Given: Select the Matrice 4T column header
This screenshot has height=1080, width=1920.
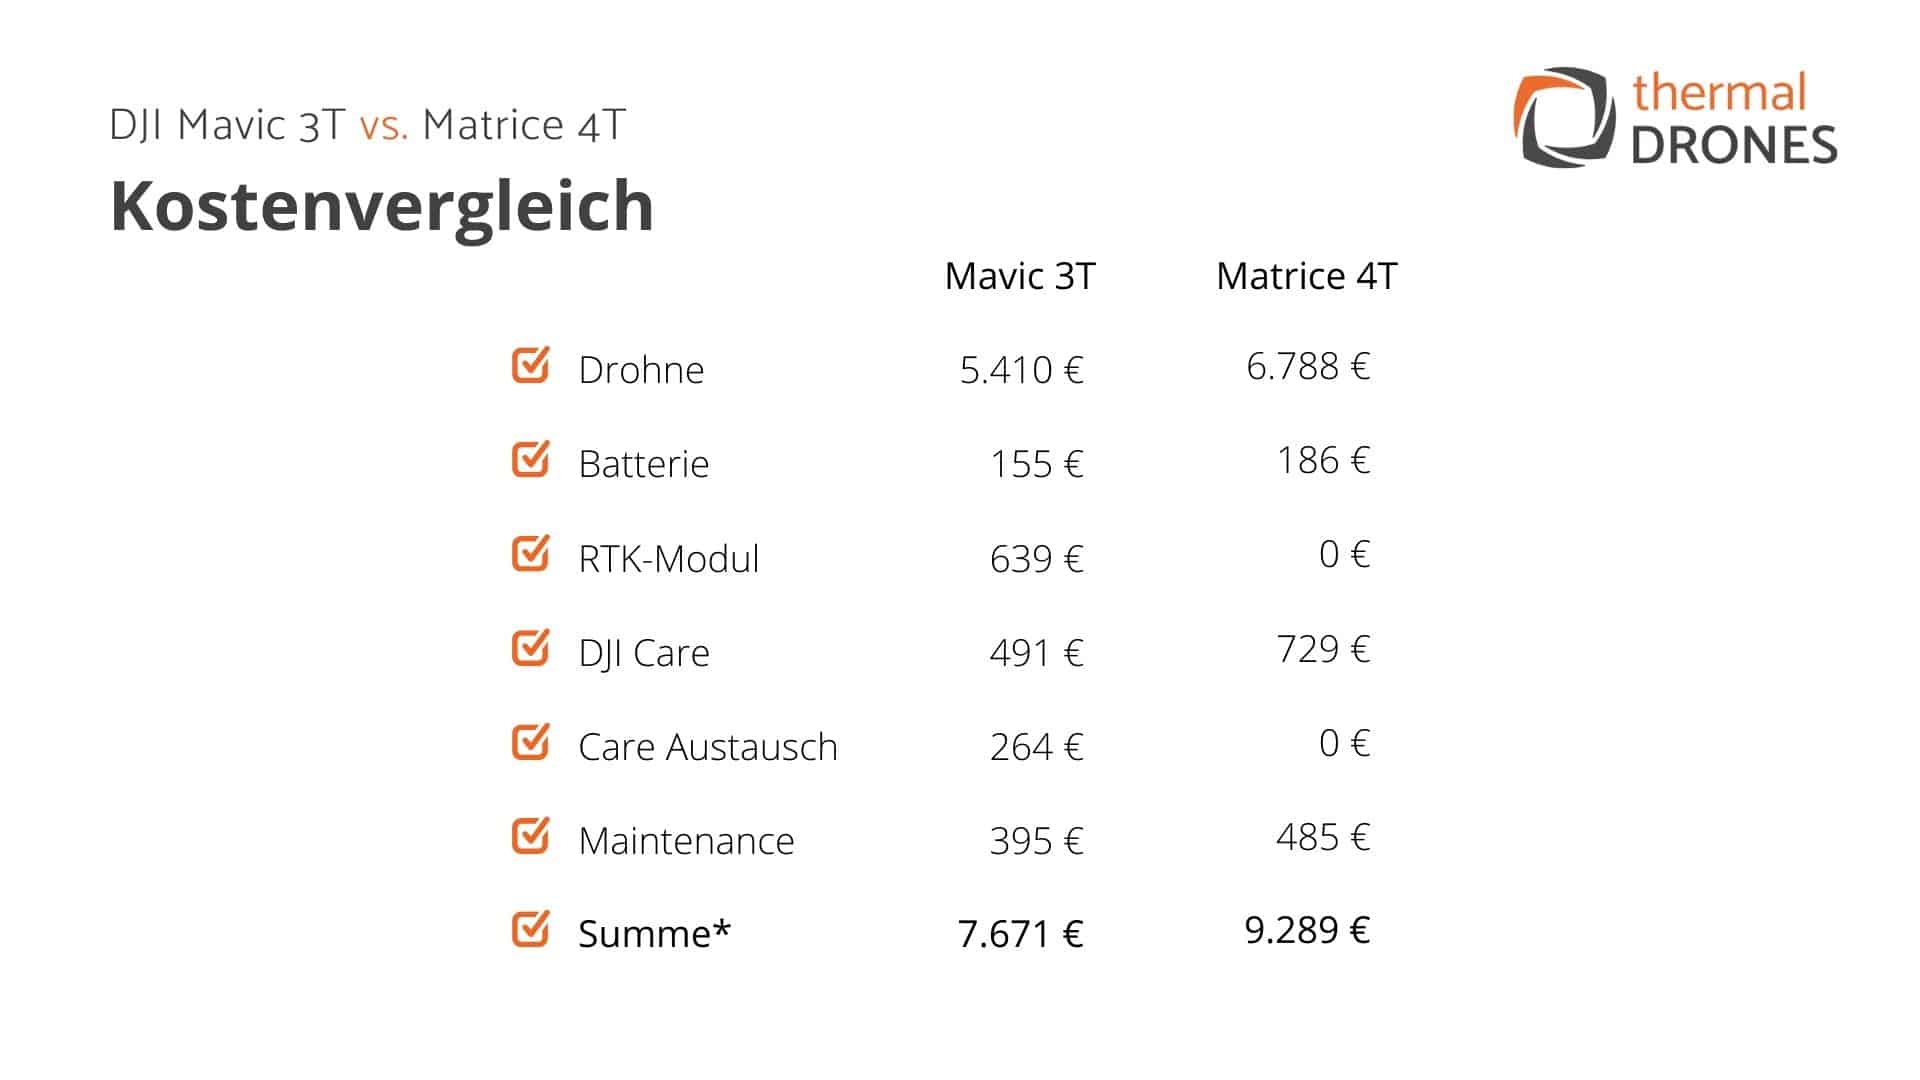Looking at the screenshot, I should click(1306, 276).
